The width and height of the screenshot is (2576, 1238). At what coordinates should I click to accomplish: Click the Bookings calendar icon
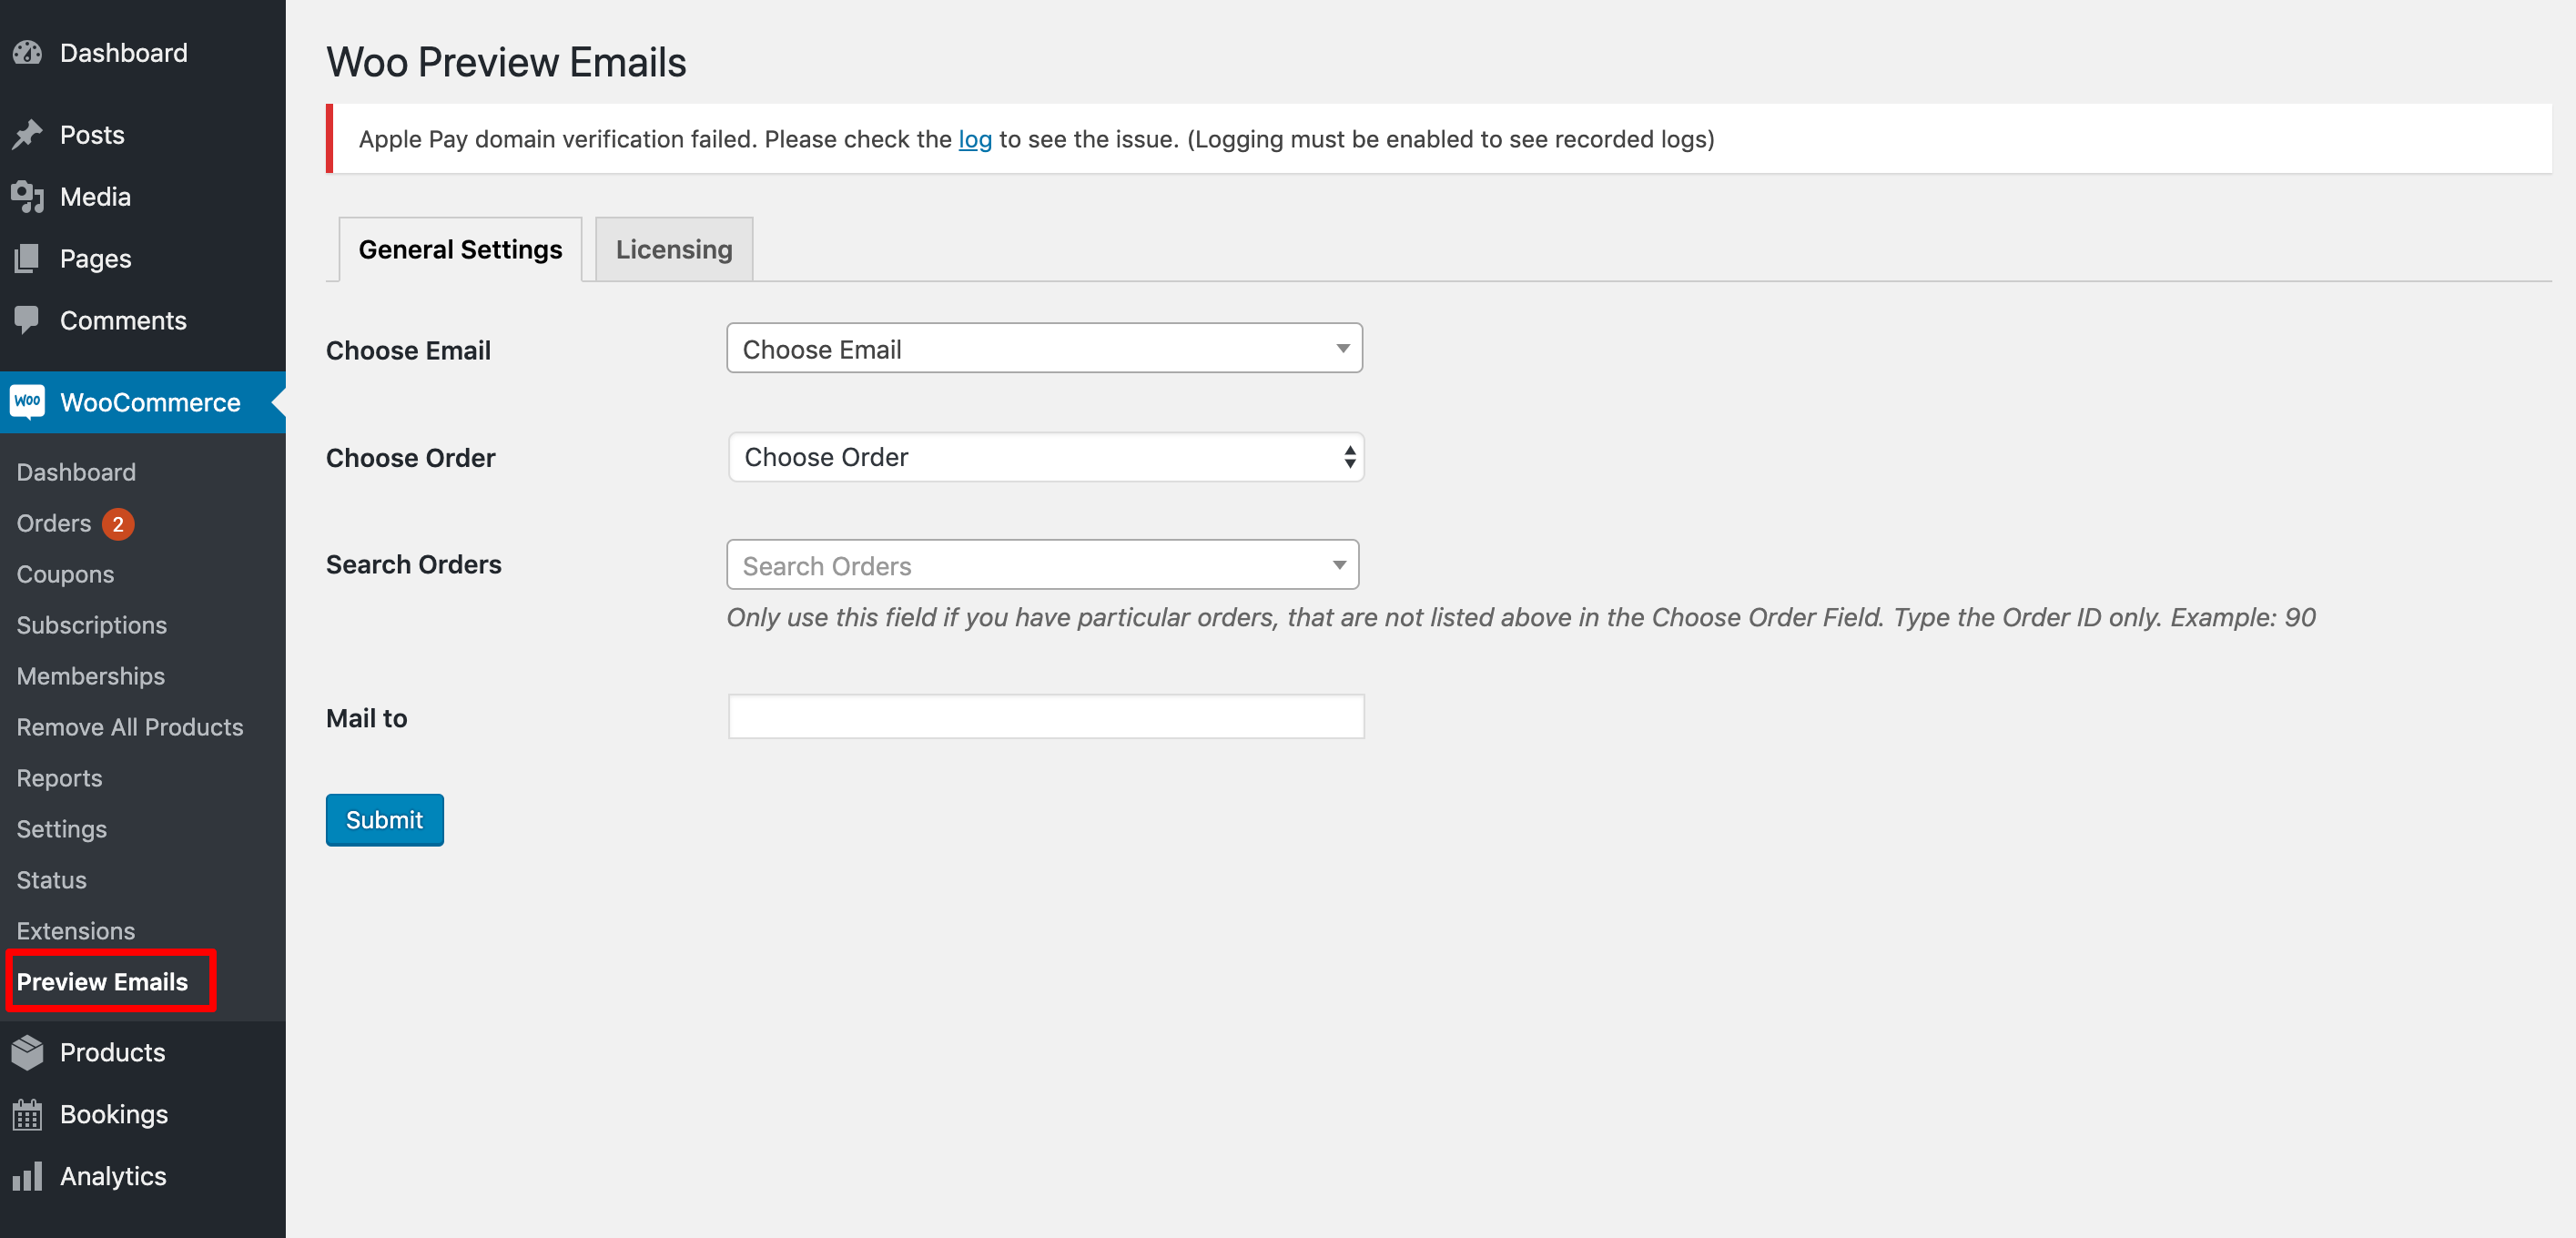[x=28, y=1114]
